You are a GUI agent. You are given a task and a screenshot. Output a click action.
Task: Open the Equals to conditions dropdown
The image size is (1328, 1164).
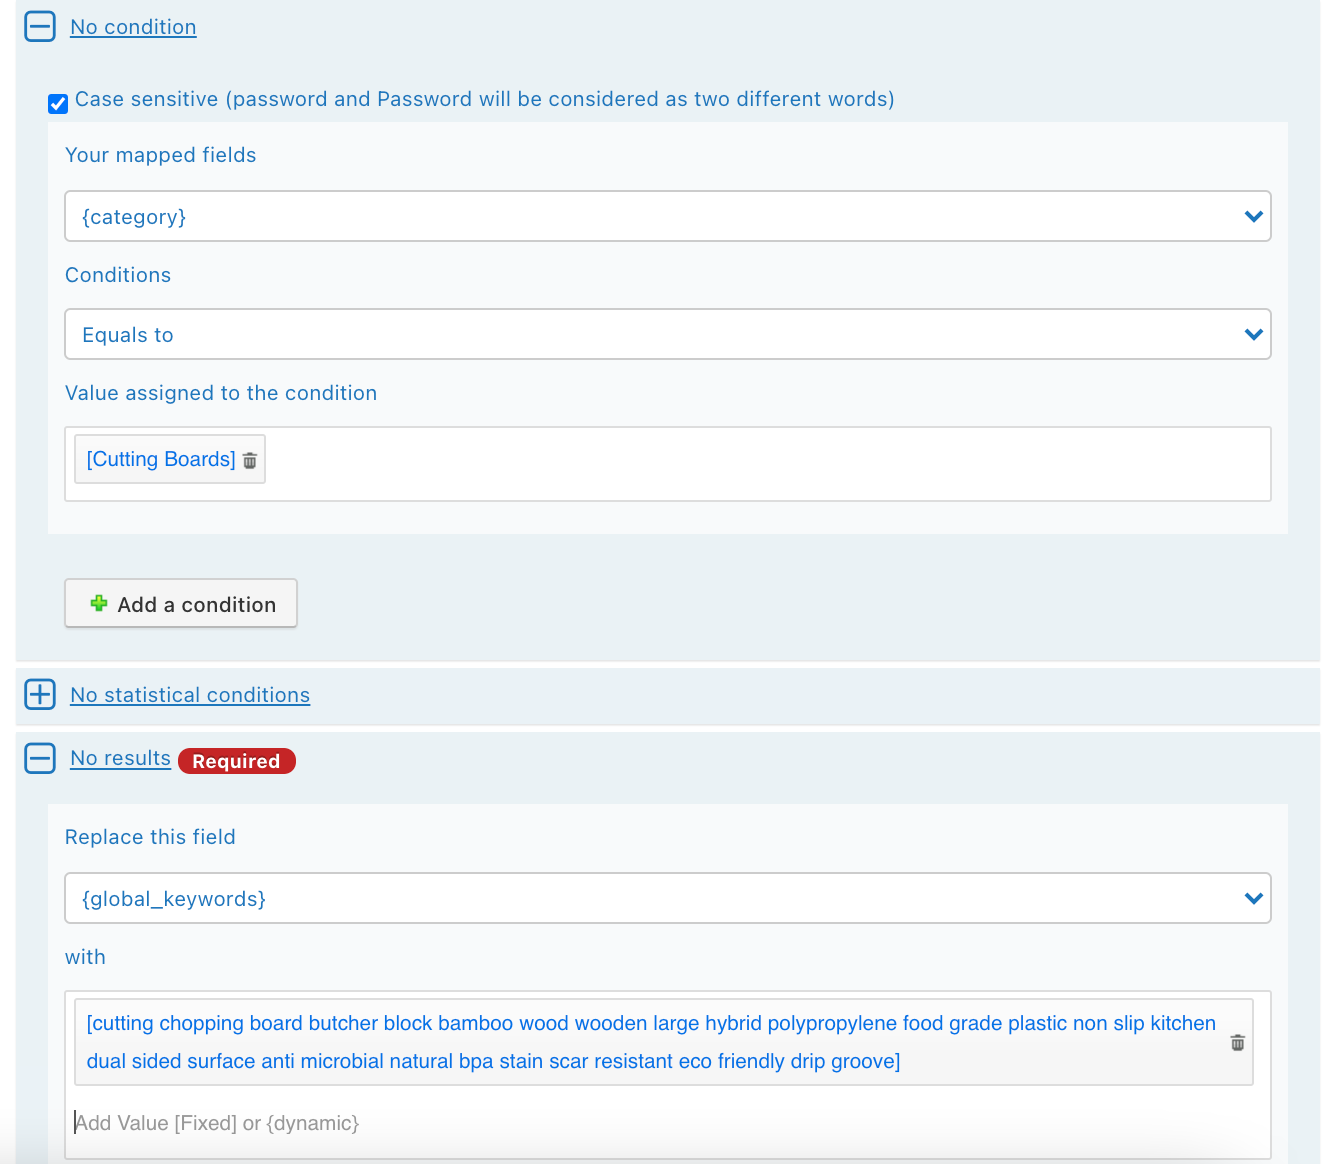[x=668, y=334]
